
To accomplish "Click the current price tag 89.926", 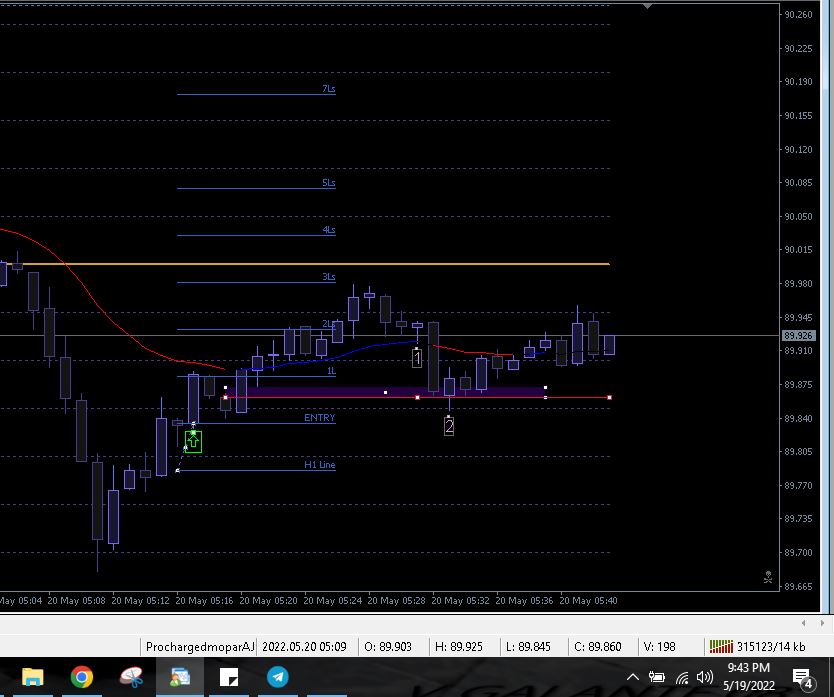I will click(798, 336).
